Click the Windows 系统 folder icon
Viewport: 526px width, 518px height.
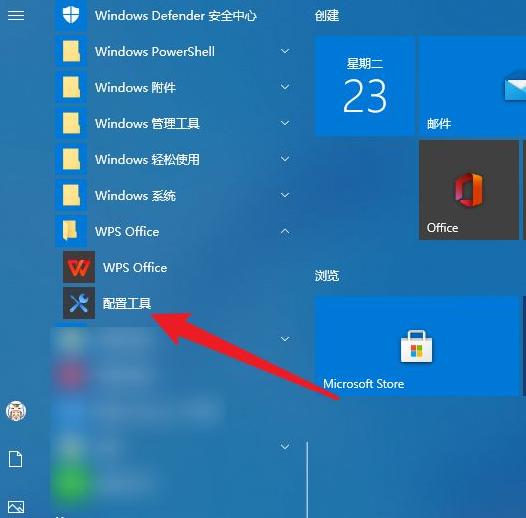point(71,195)
